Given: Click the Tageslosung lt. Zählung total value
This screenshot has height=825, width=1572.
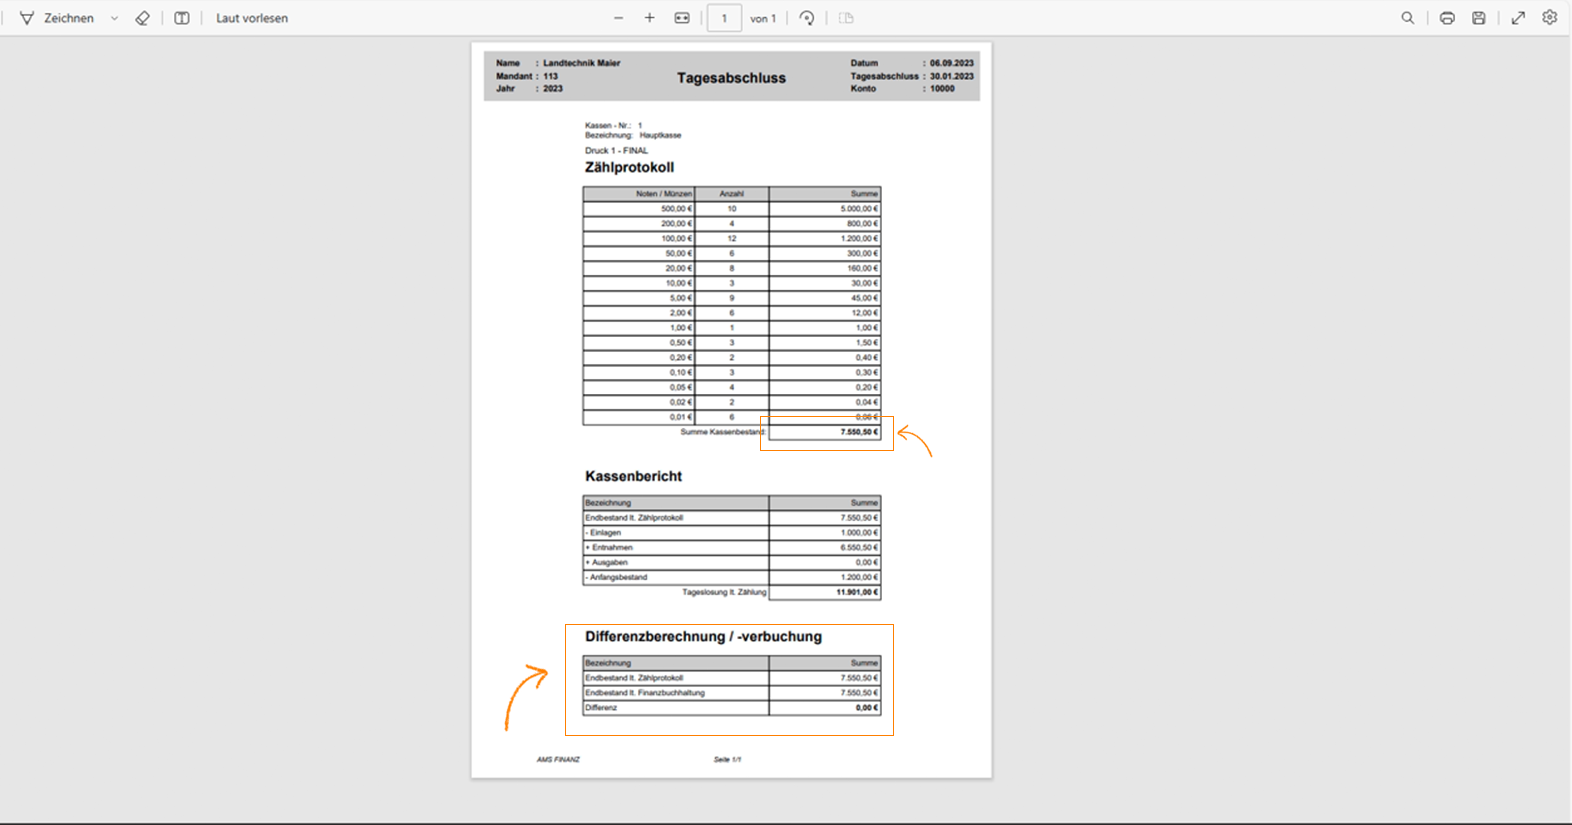Looking at the screenshot, I should point(856,592).
